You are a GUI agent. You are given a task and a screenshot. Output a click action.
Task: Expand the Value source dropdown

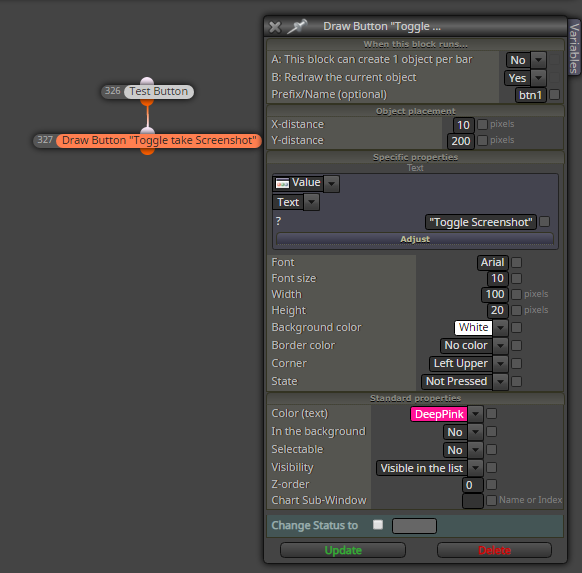(331, 183)
